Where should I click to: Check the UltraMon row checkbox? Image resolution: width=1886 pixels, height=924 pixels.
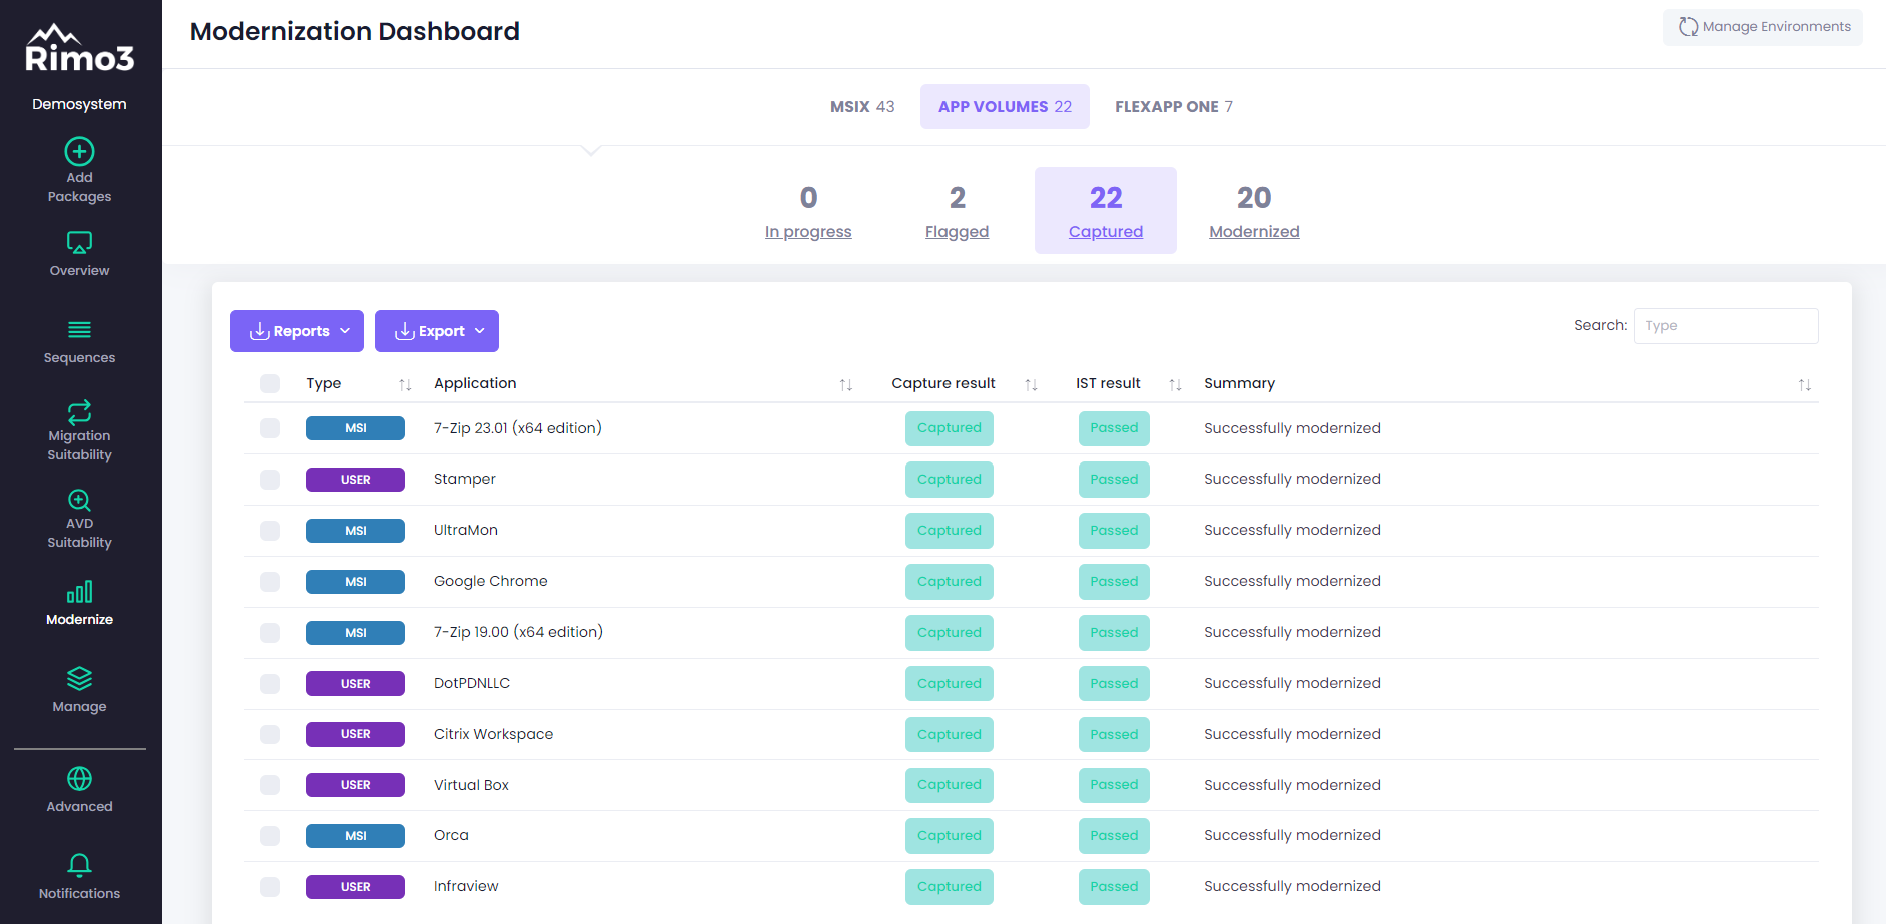click(x=270, y=531)
